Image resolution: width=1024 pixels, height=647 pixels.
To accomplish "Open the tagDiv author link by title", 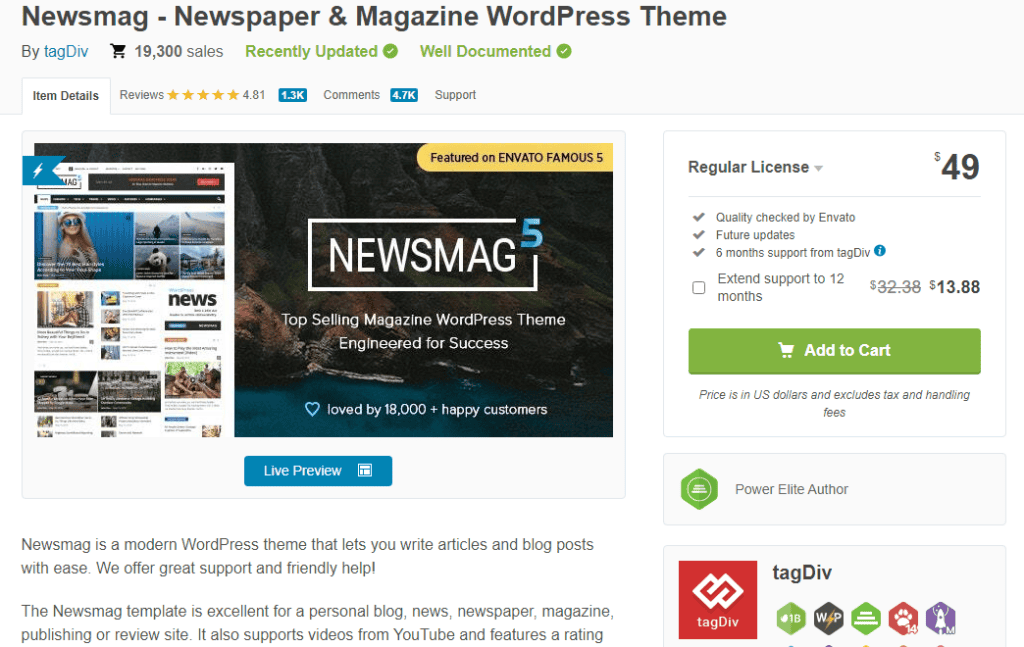I will [x=66, y=52].
